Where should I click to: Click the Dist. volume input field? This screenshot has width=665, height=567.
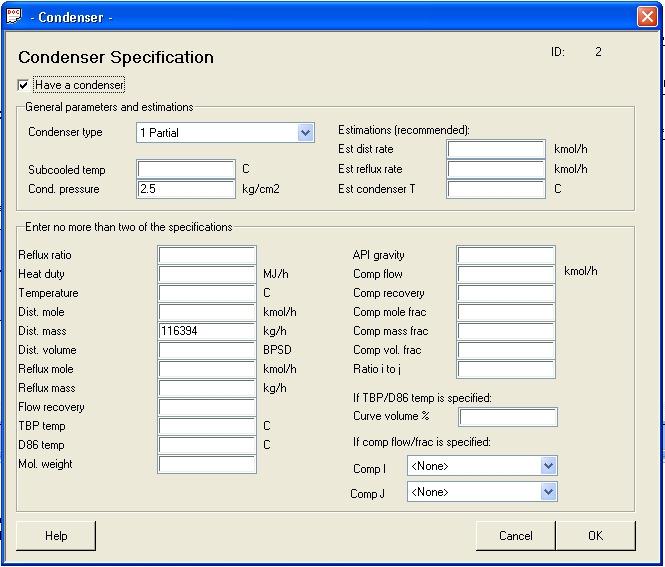point(207,350)
